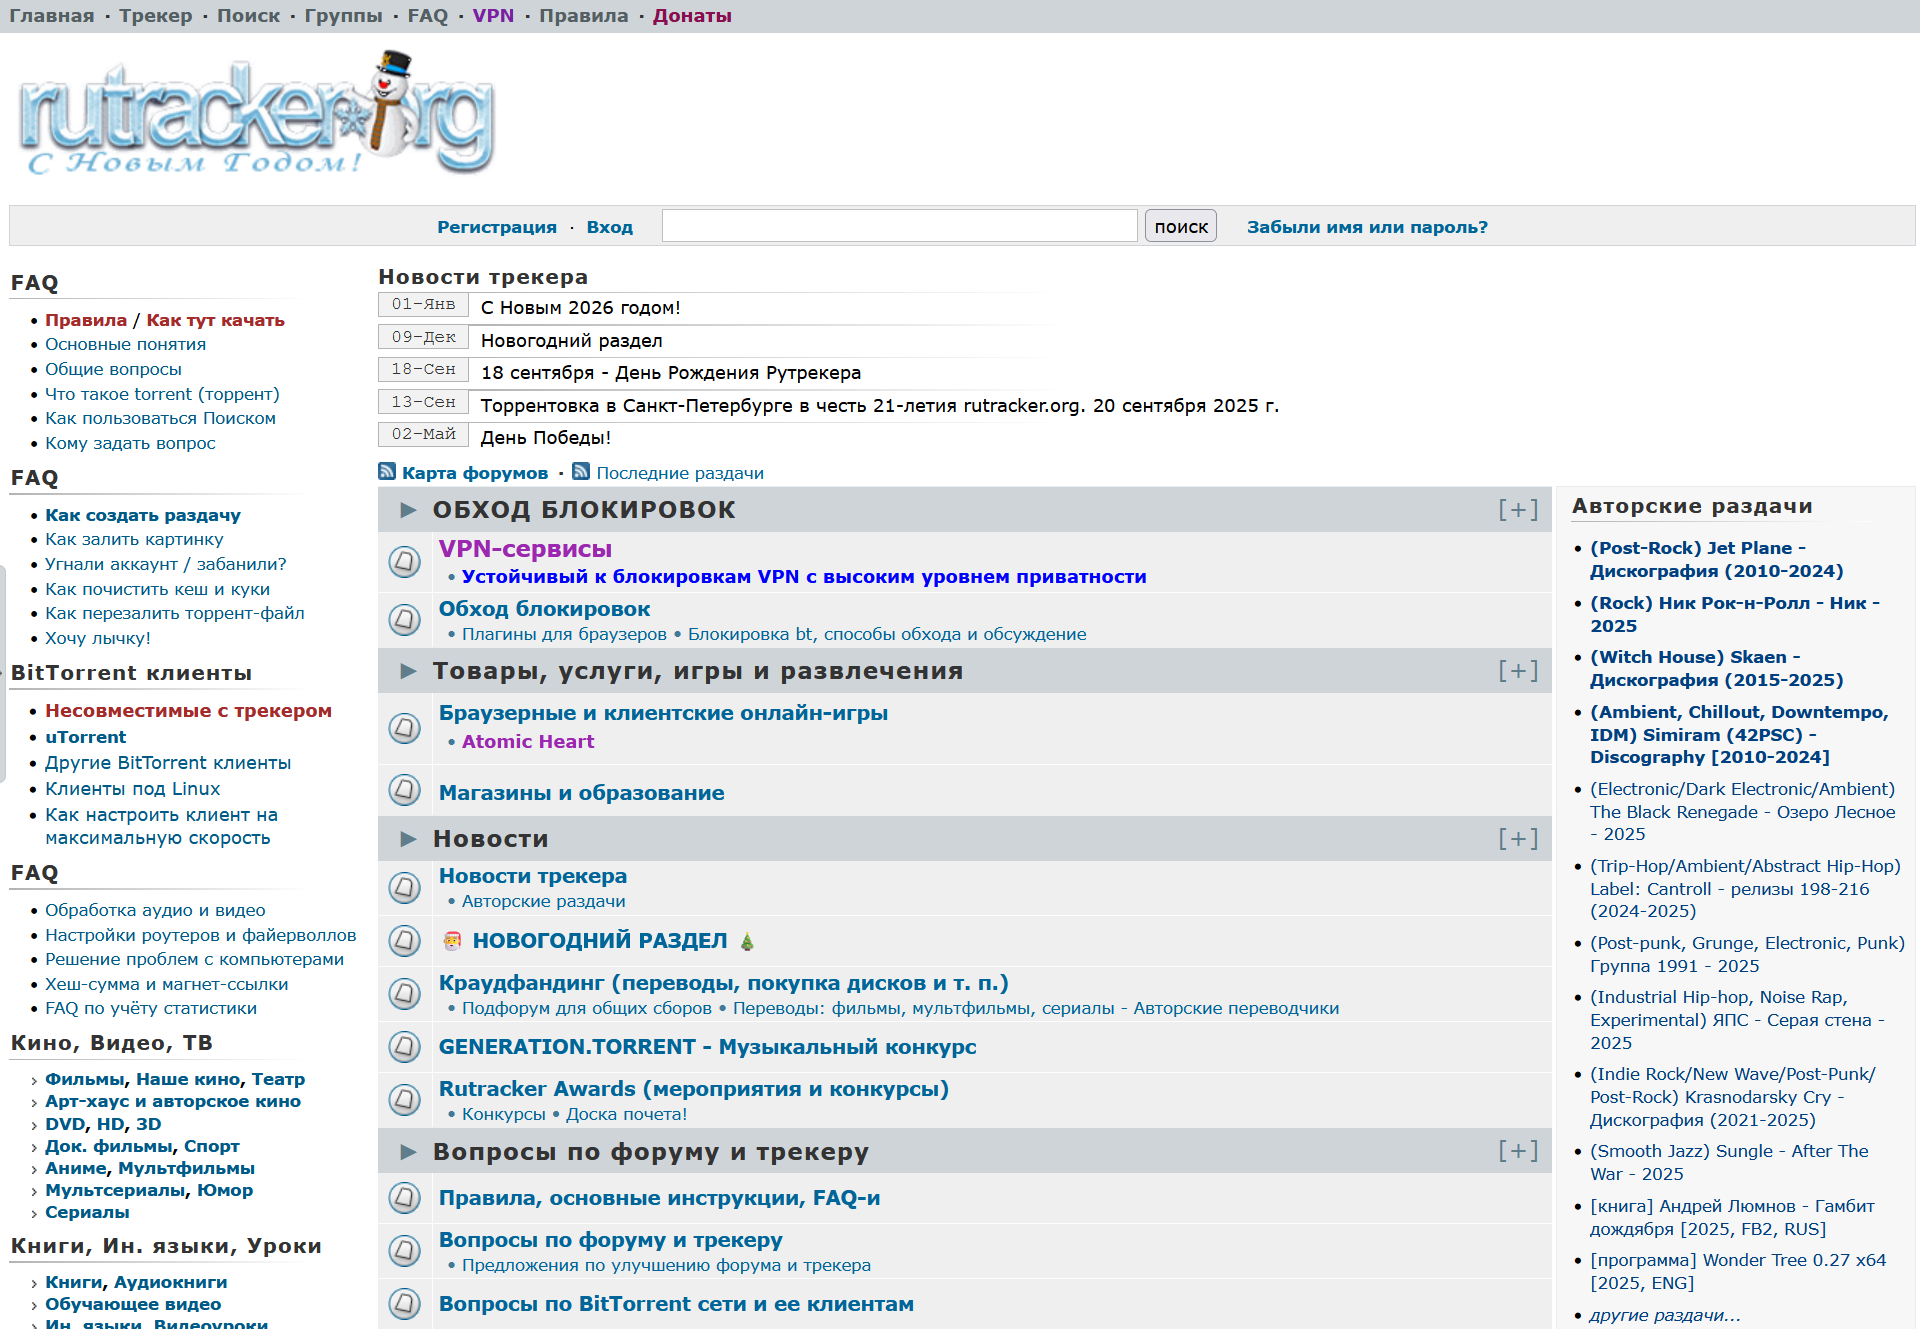Collapse the Новости section triangle arrow

[x=408, y=839]
